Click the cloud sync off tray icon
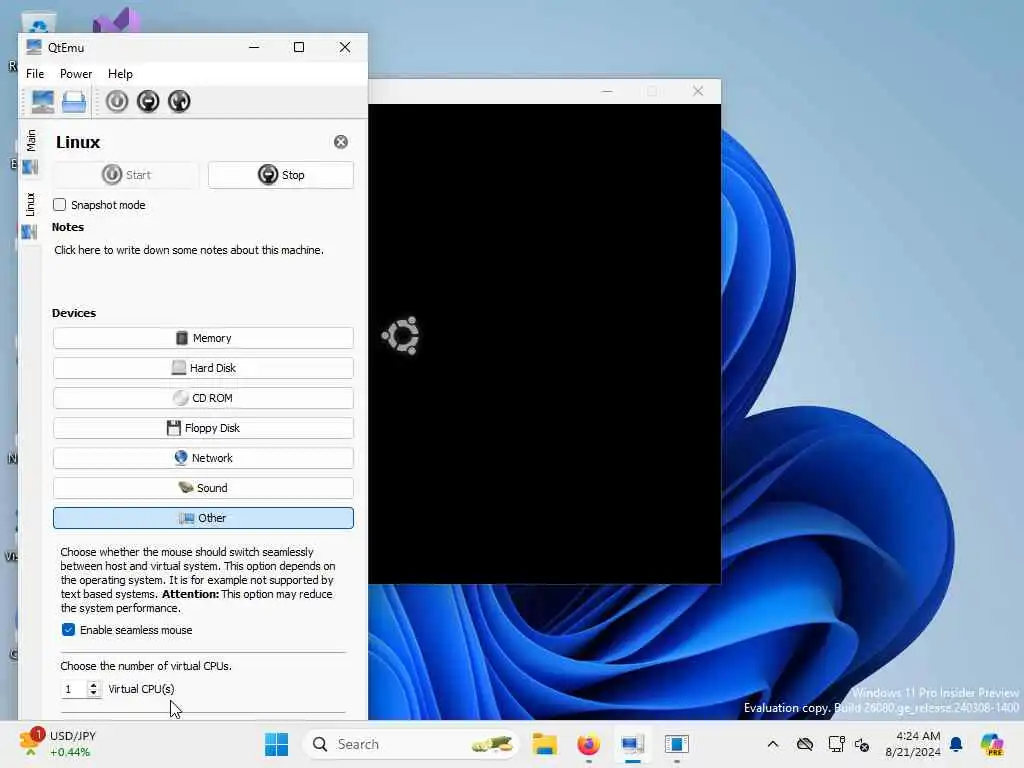The width and height of the screenshot is (1024, 768). pos(805,744)
